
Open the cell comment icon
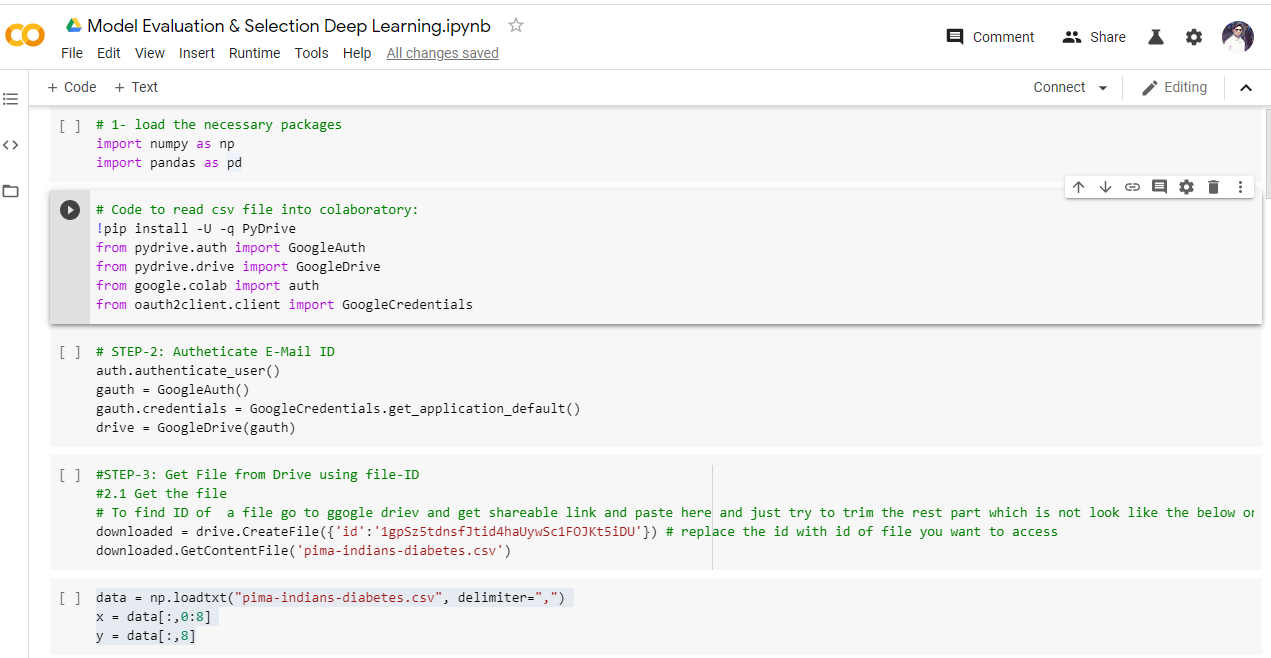(1158, 186)
